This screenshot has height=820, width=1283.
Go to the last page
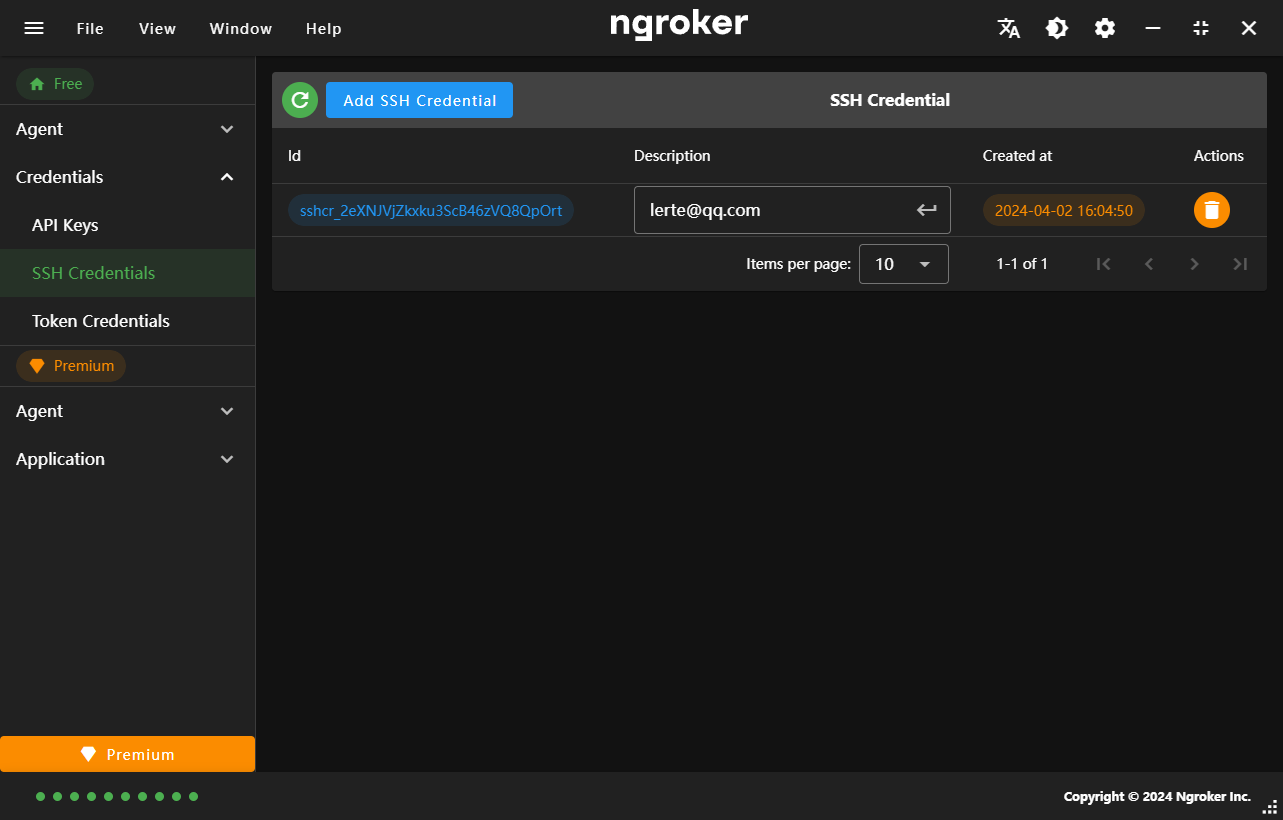[x=1240, y=264]
